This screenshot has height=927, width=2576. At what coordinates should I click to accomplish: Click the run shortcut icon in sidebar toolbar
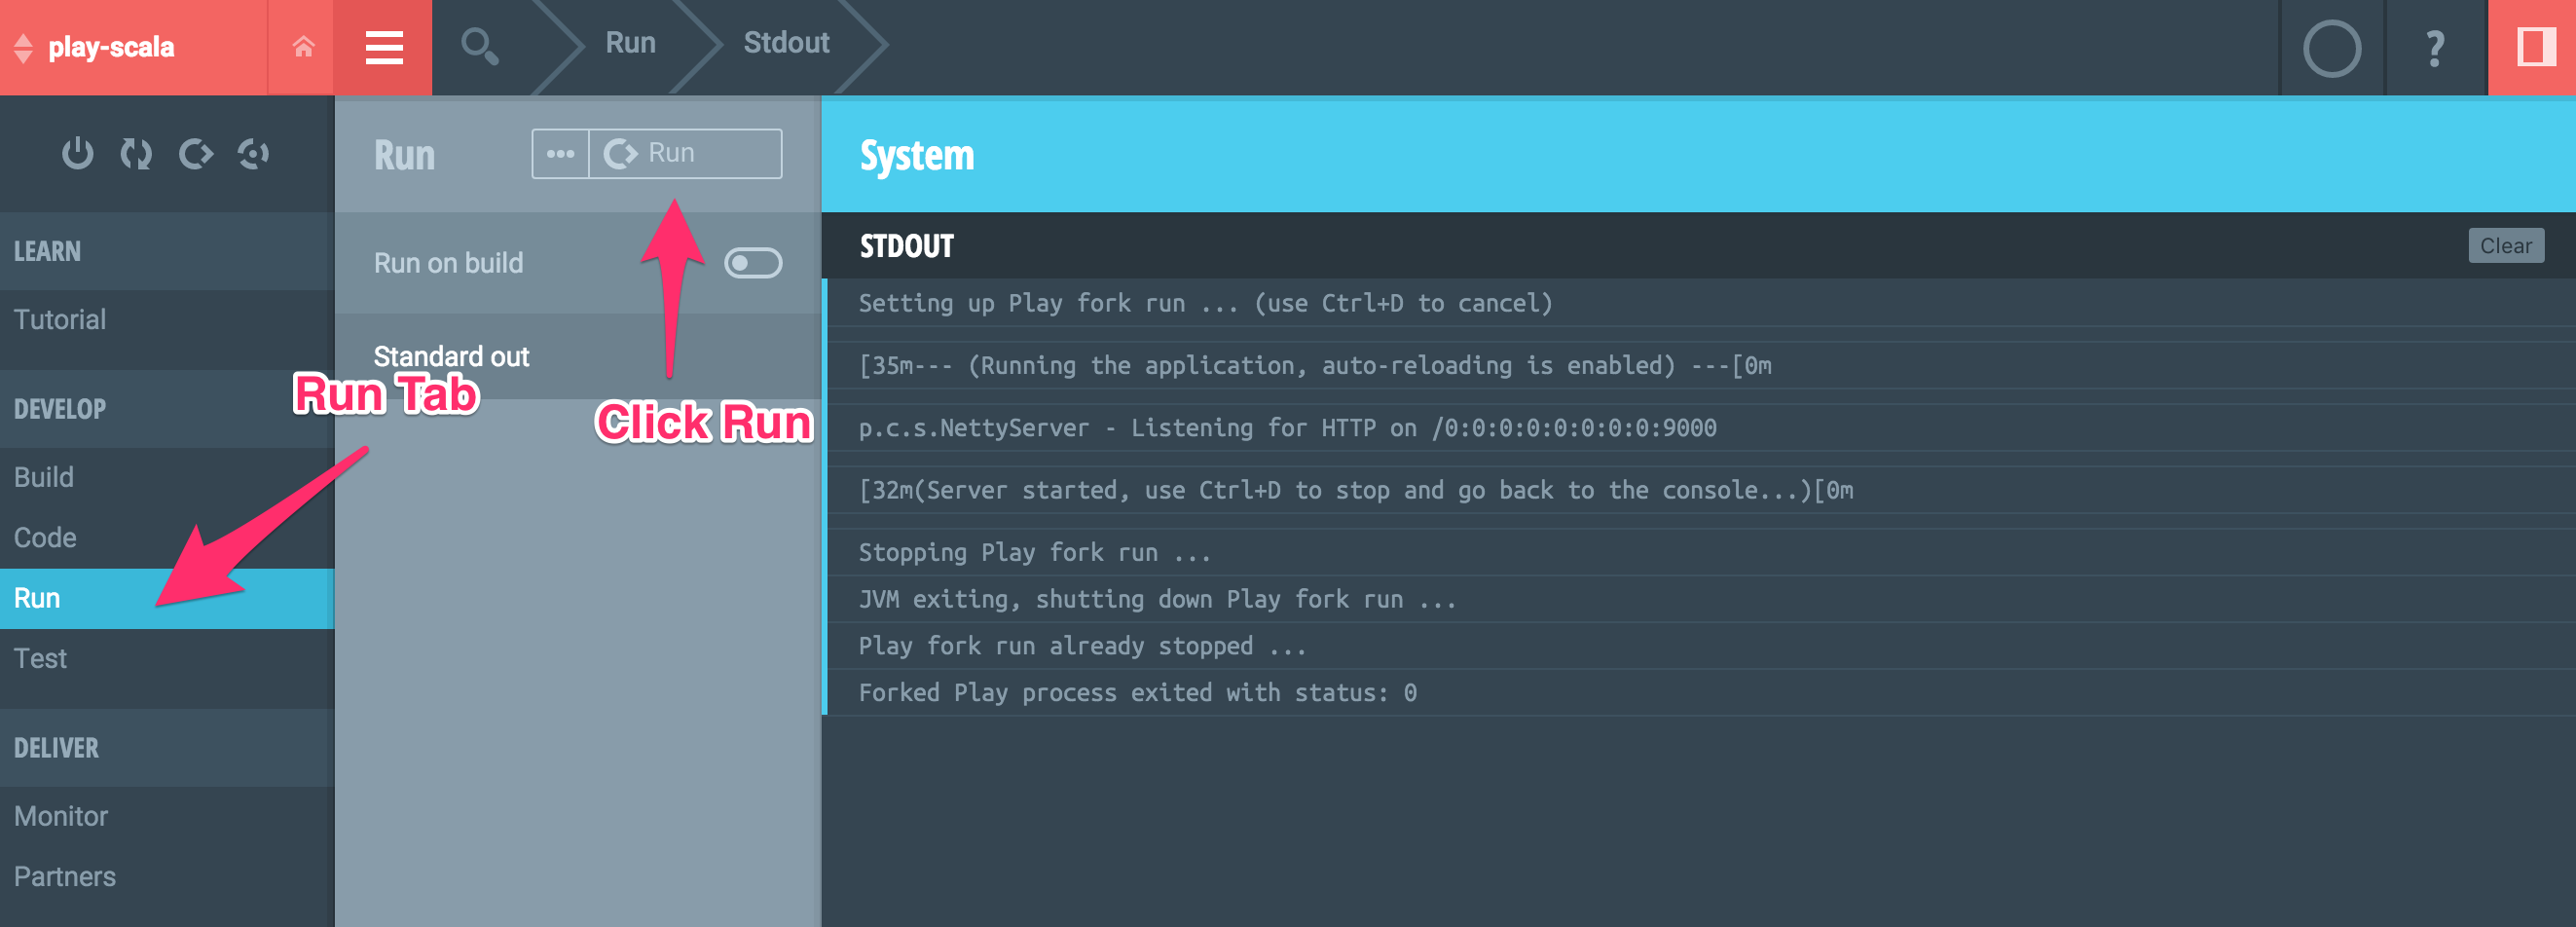[195, 154]
